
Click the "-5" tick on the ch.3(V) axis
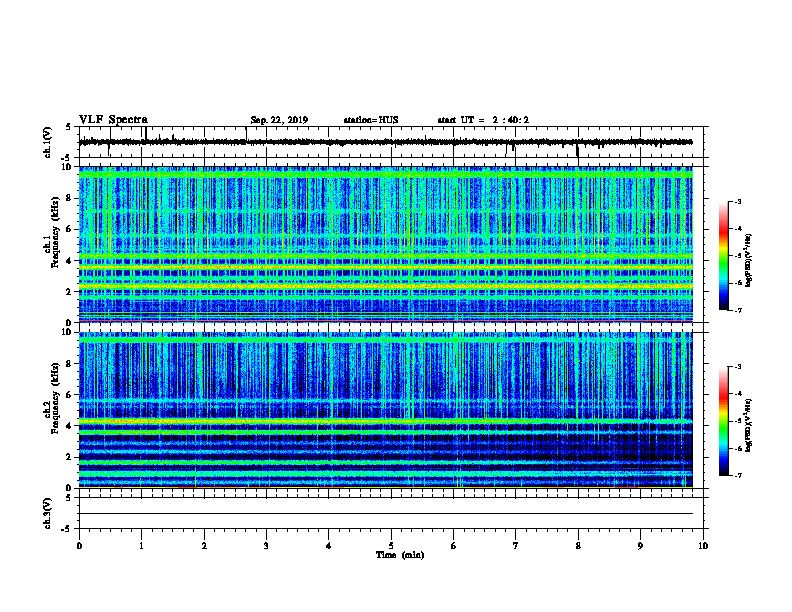pos(67,529)
